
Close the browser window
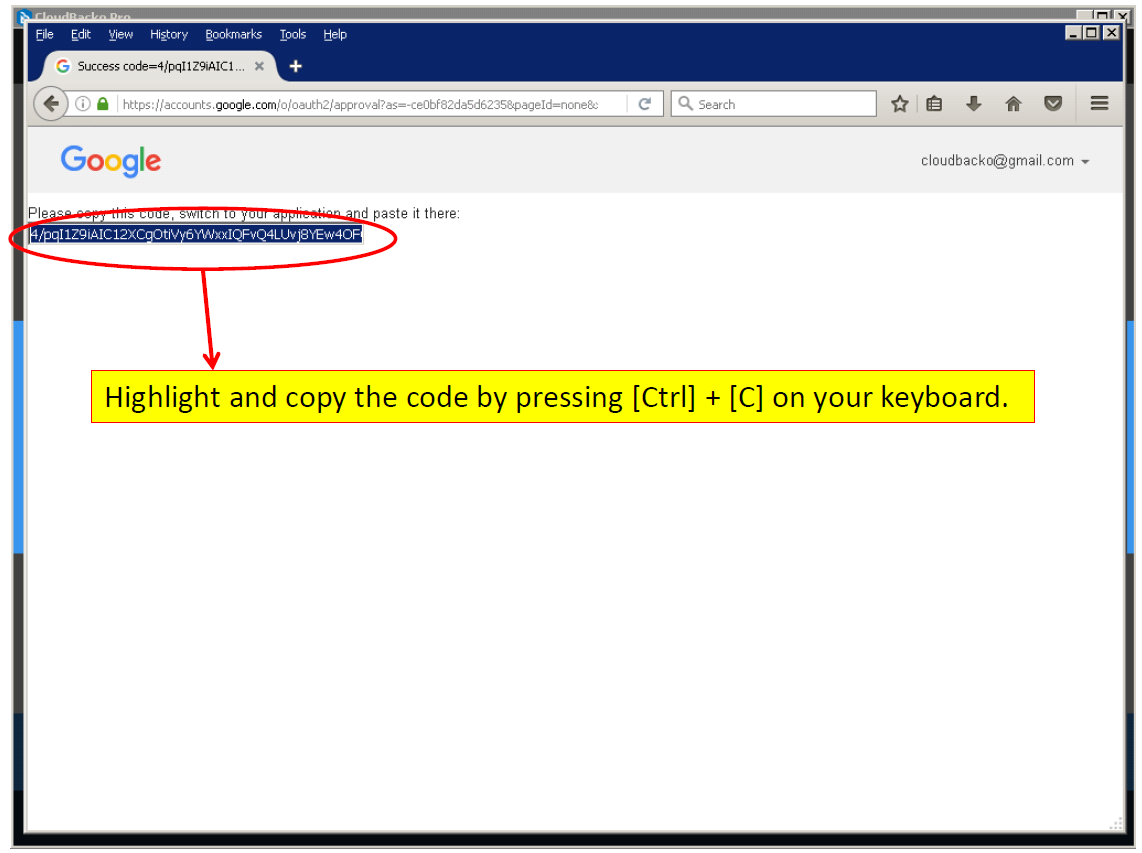click(x=1111, y=33)
